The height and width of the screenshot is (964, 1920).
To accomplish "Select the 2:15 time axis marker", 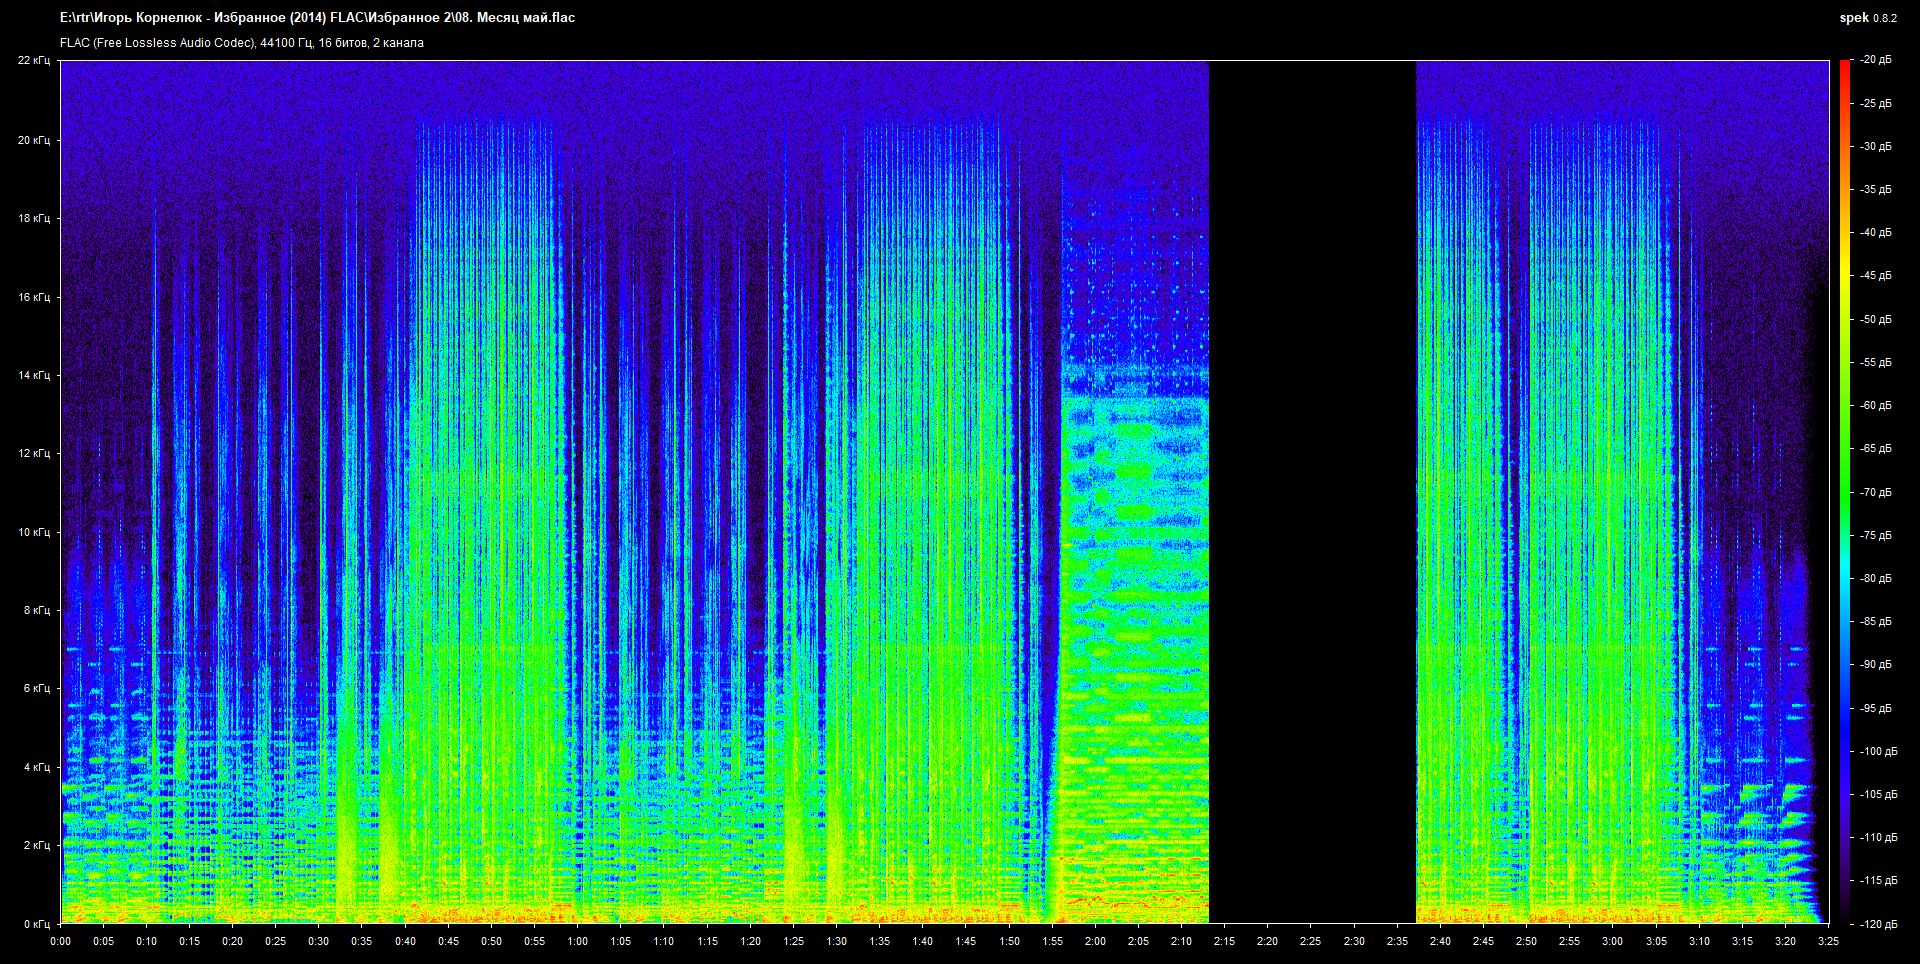I will [1224, 941].
